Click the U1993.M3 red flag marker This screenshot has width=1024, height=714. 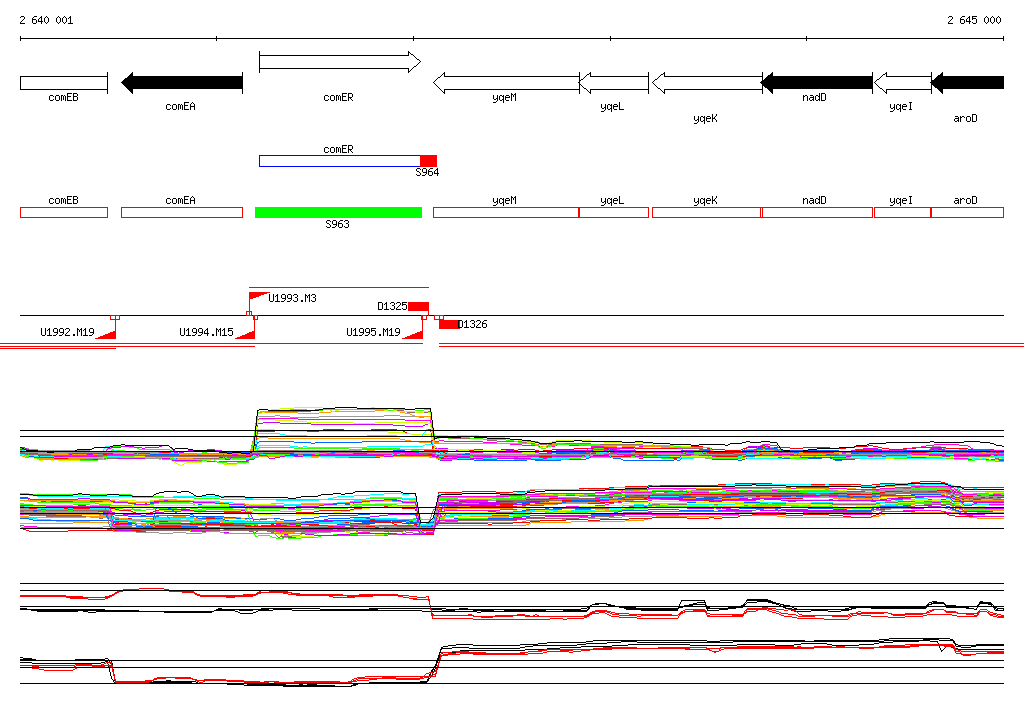point(259,297)
